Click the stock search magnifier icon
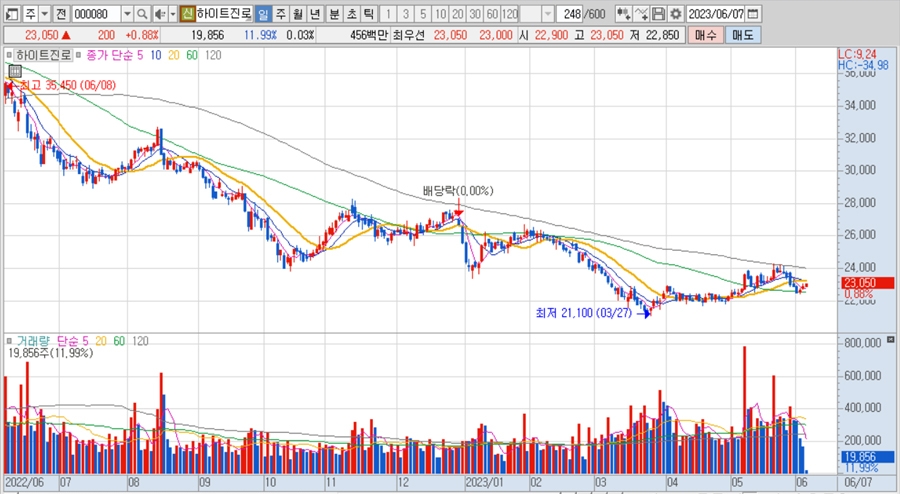900x494 pixels. (142, 14)
